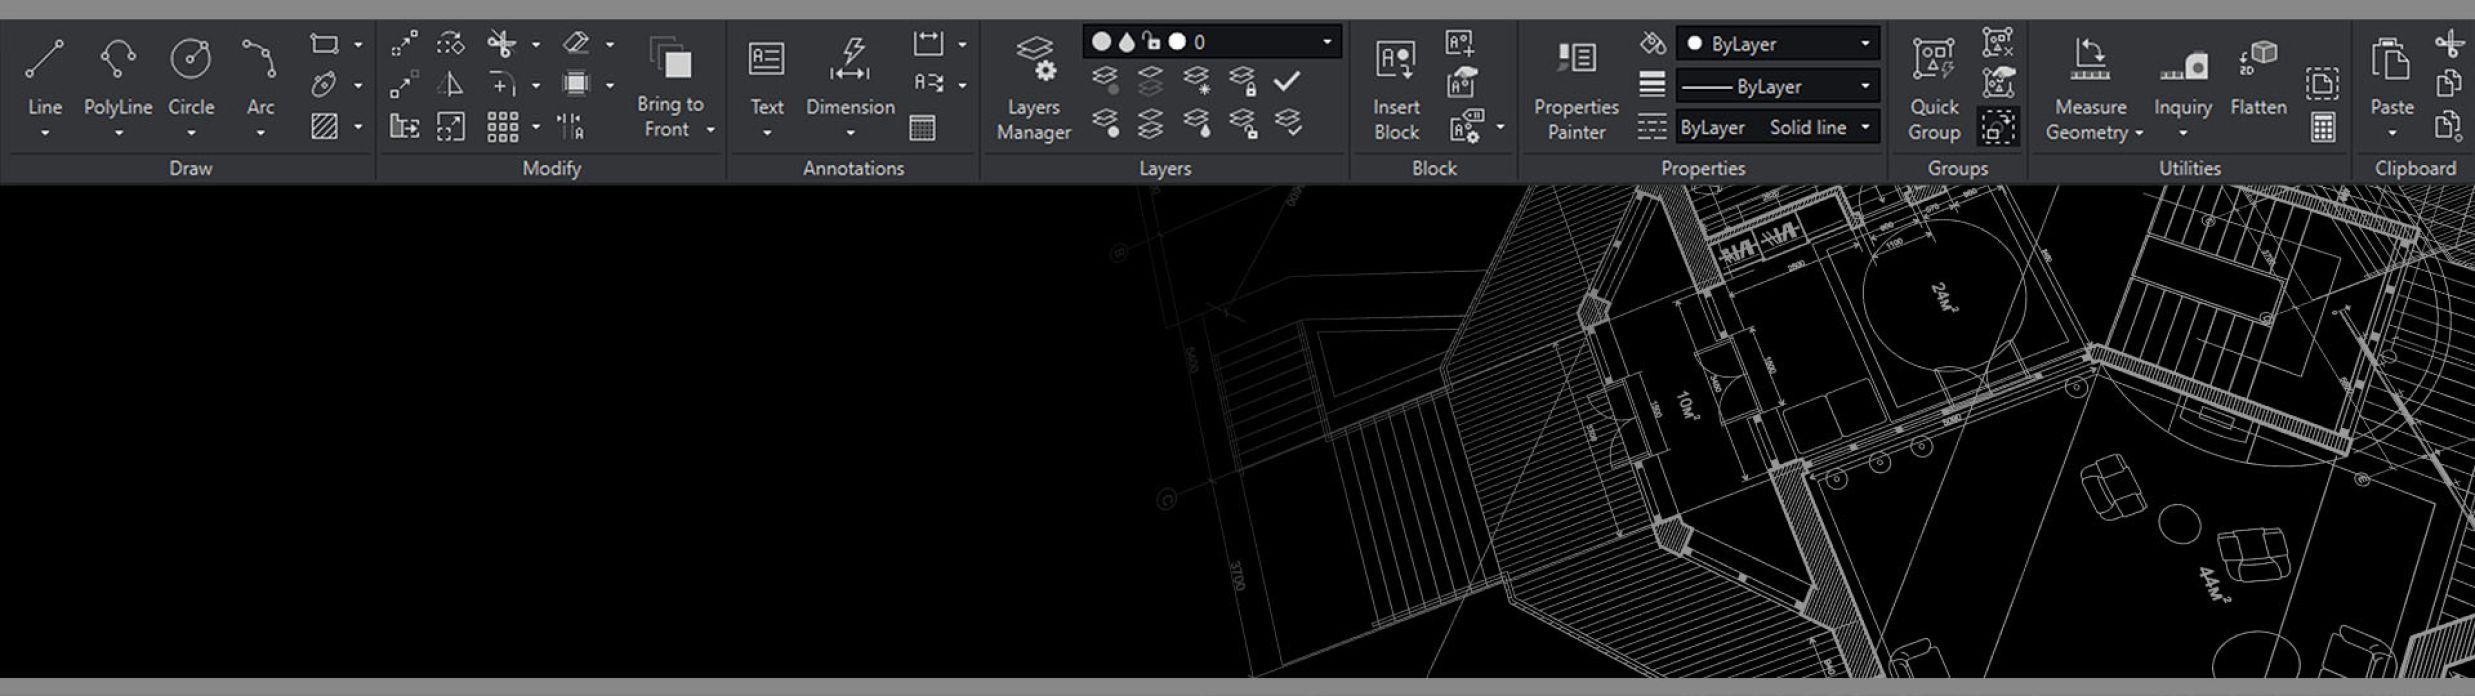Open the layer selector dropdown showing 0
2475x696 pixels.
pyautogui.click(x=1212, y=42)
